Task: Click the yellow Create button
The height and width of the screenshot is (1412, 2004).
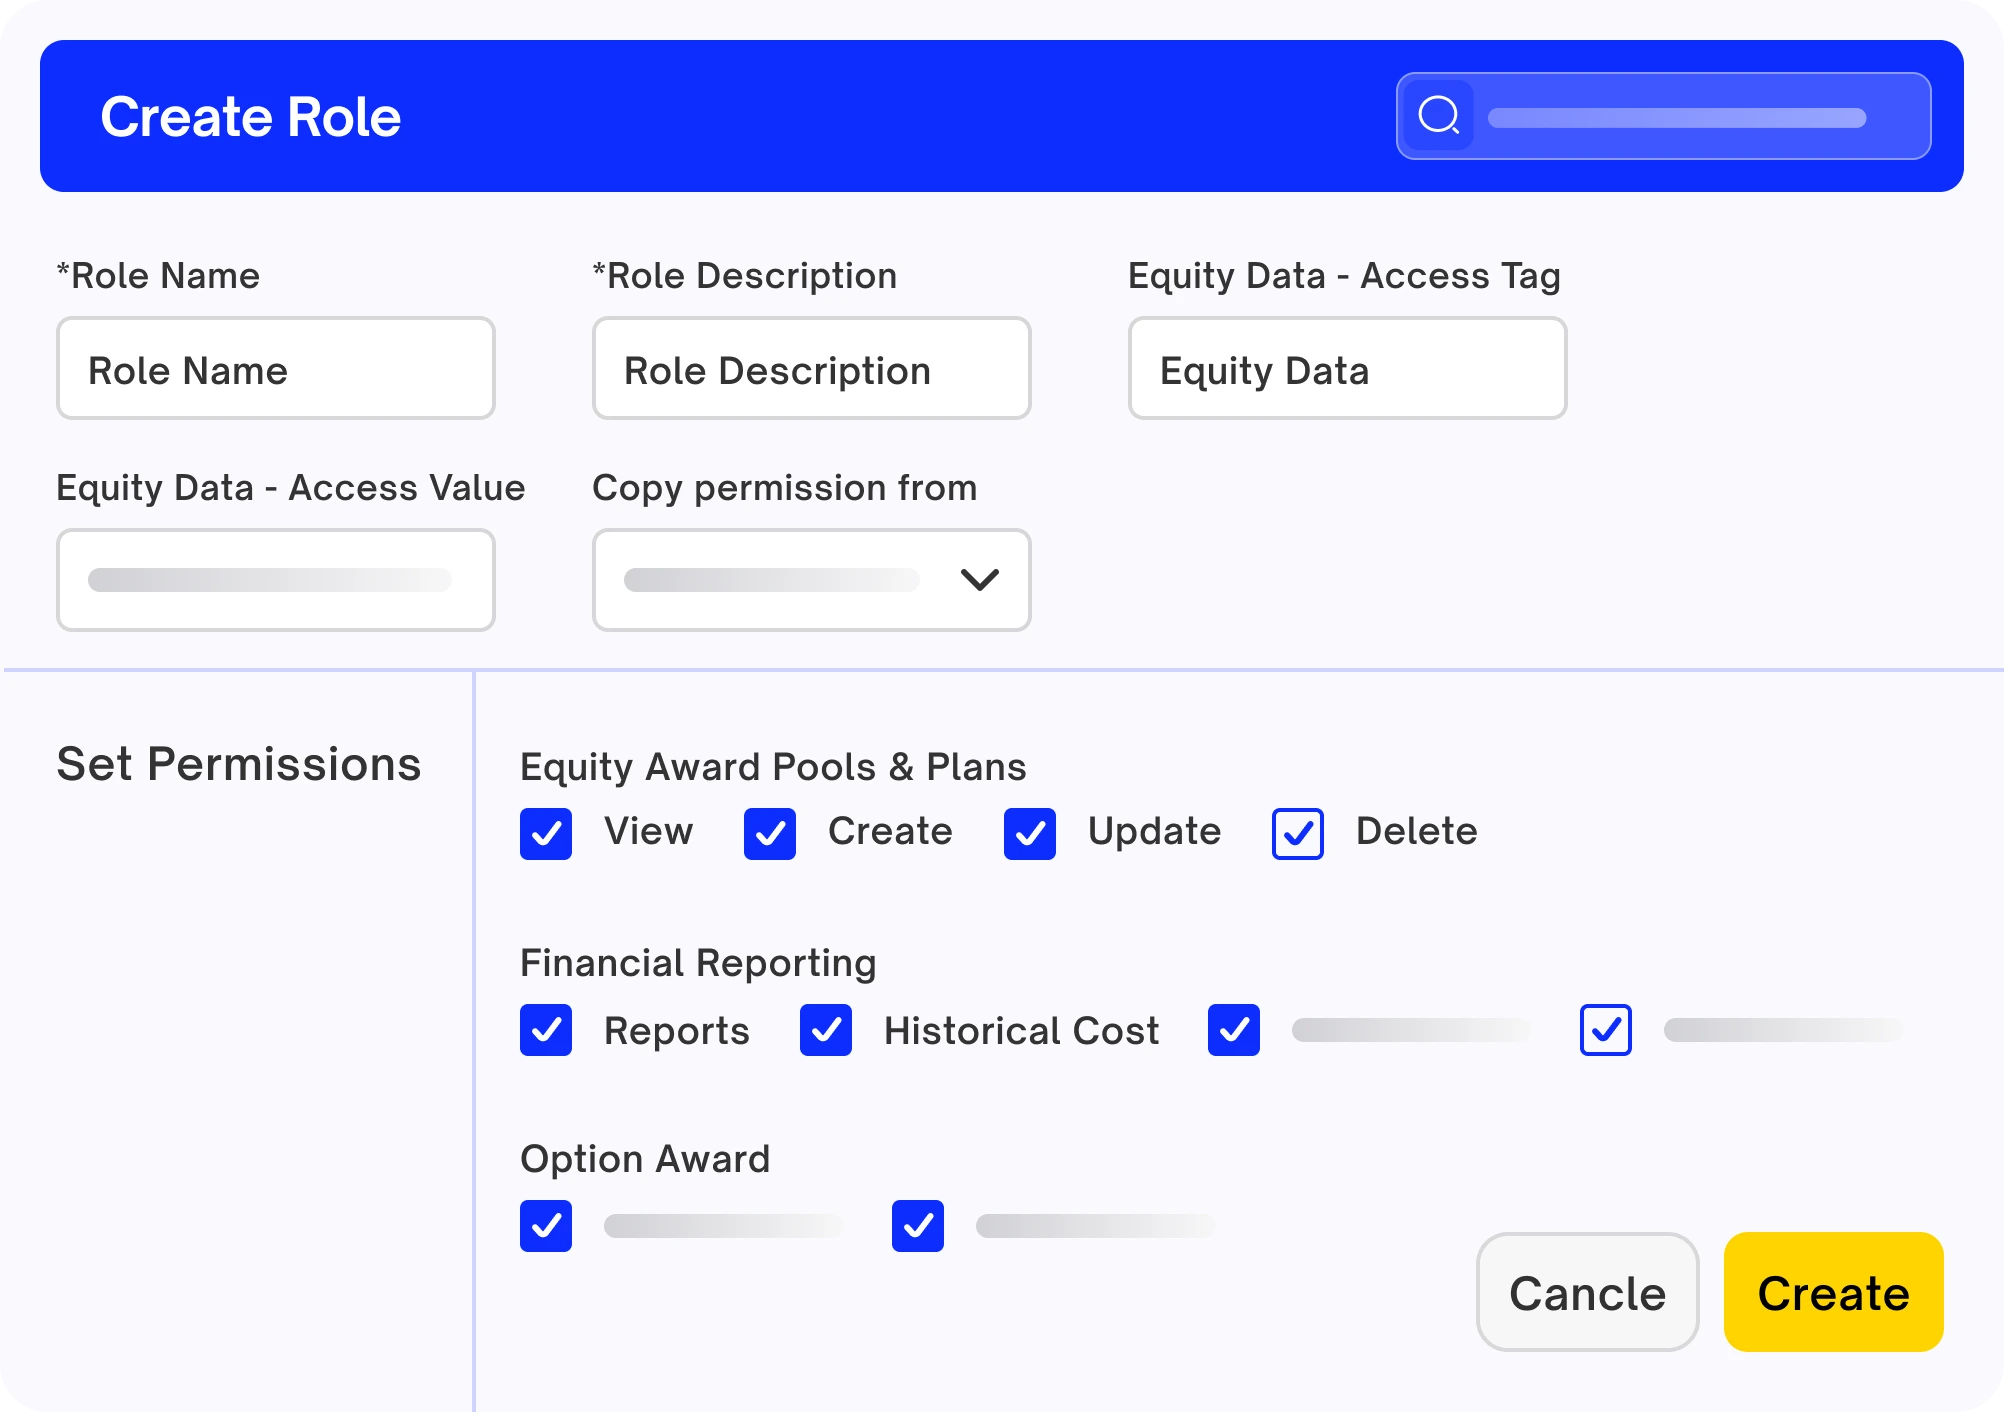Action: coord(1833,1292)
